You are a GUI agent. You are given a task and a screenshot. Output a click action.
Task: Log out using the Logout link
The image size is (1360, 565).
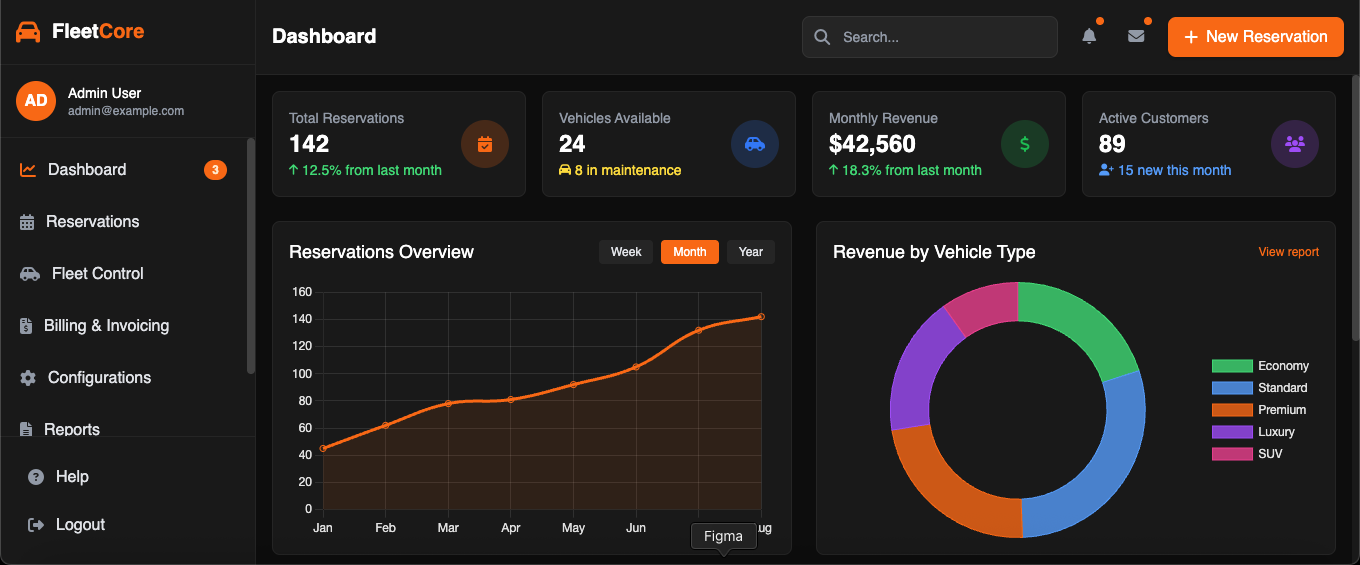pos(80,525)
